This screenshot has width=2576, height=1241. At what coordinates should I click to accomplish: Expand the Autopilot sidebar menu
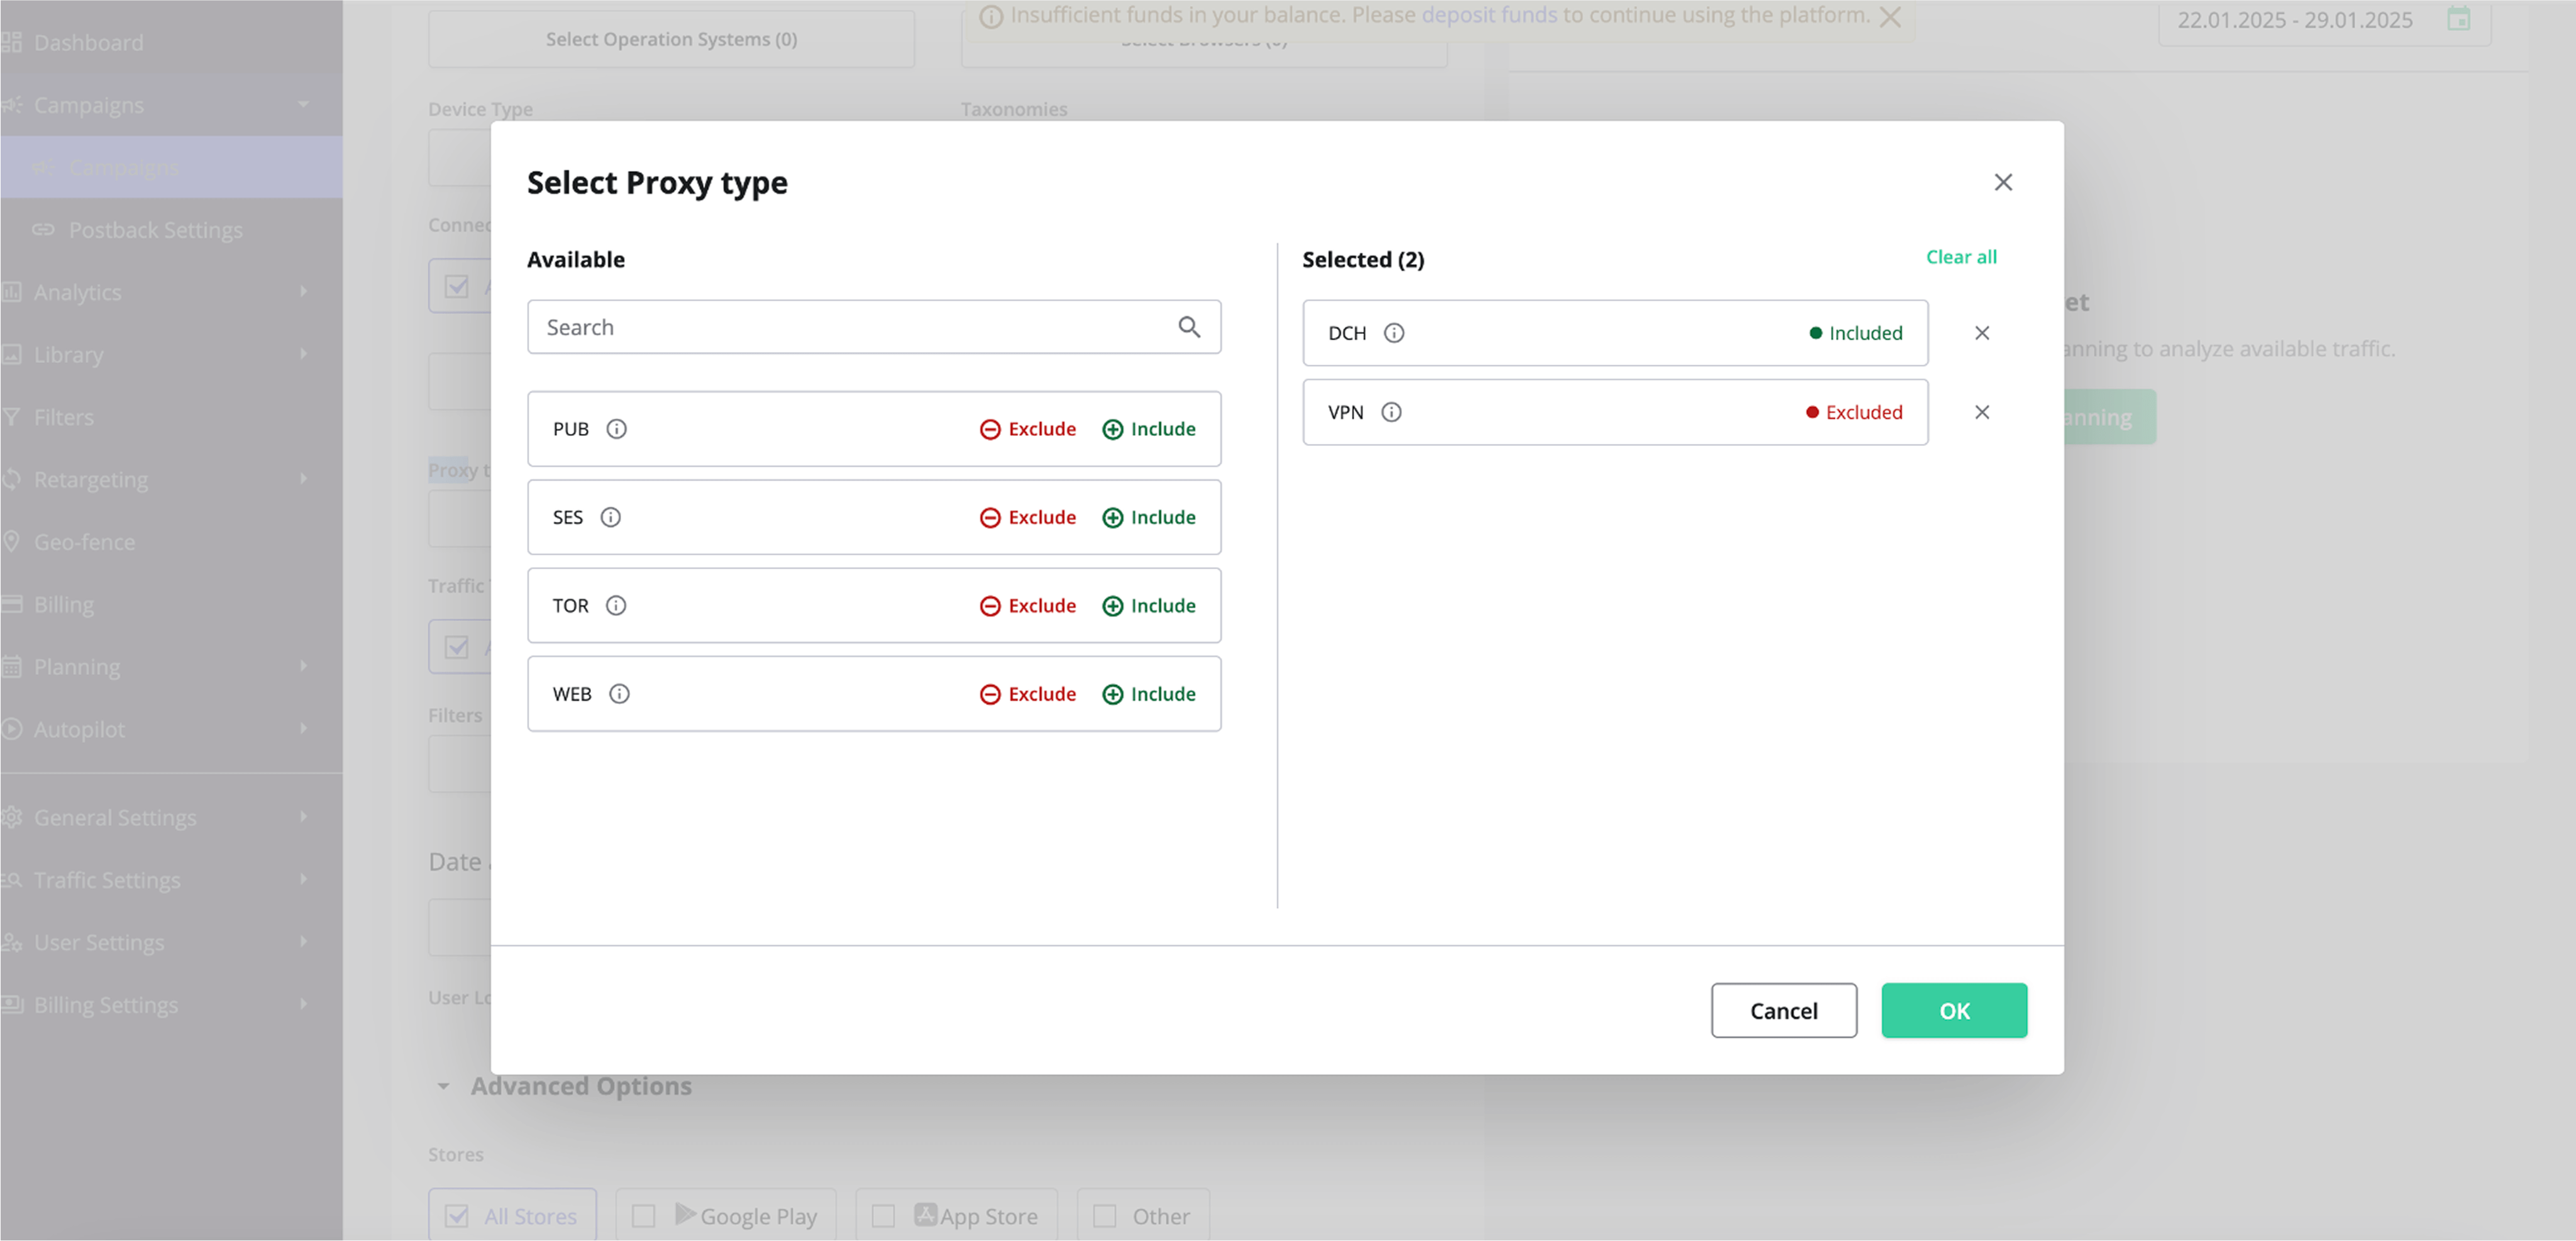(x=171, y=730)
